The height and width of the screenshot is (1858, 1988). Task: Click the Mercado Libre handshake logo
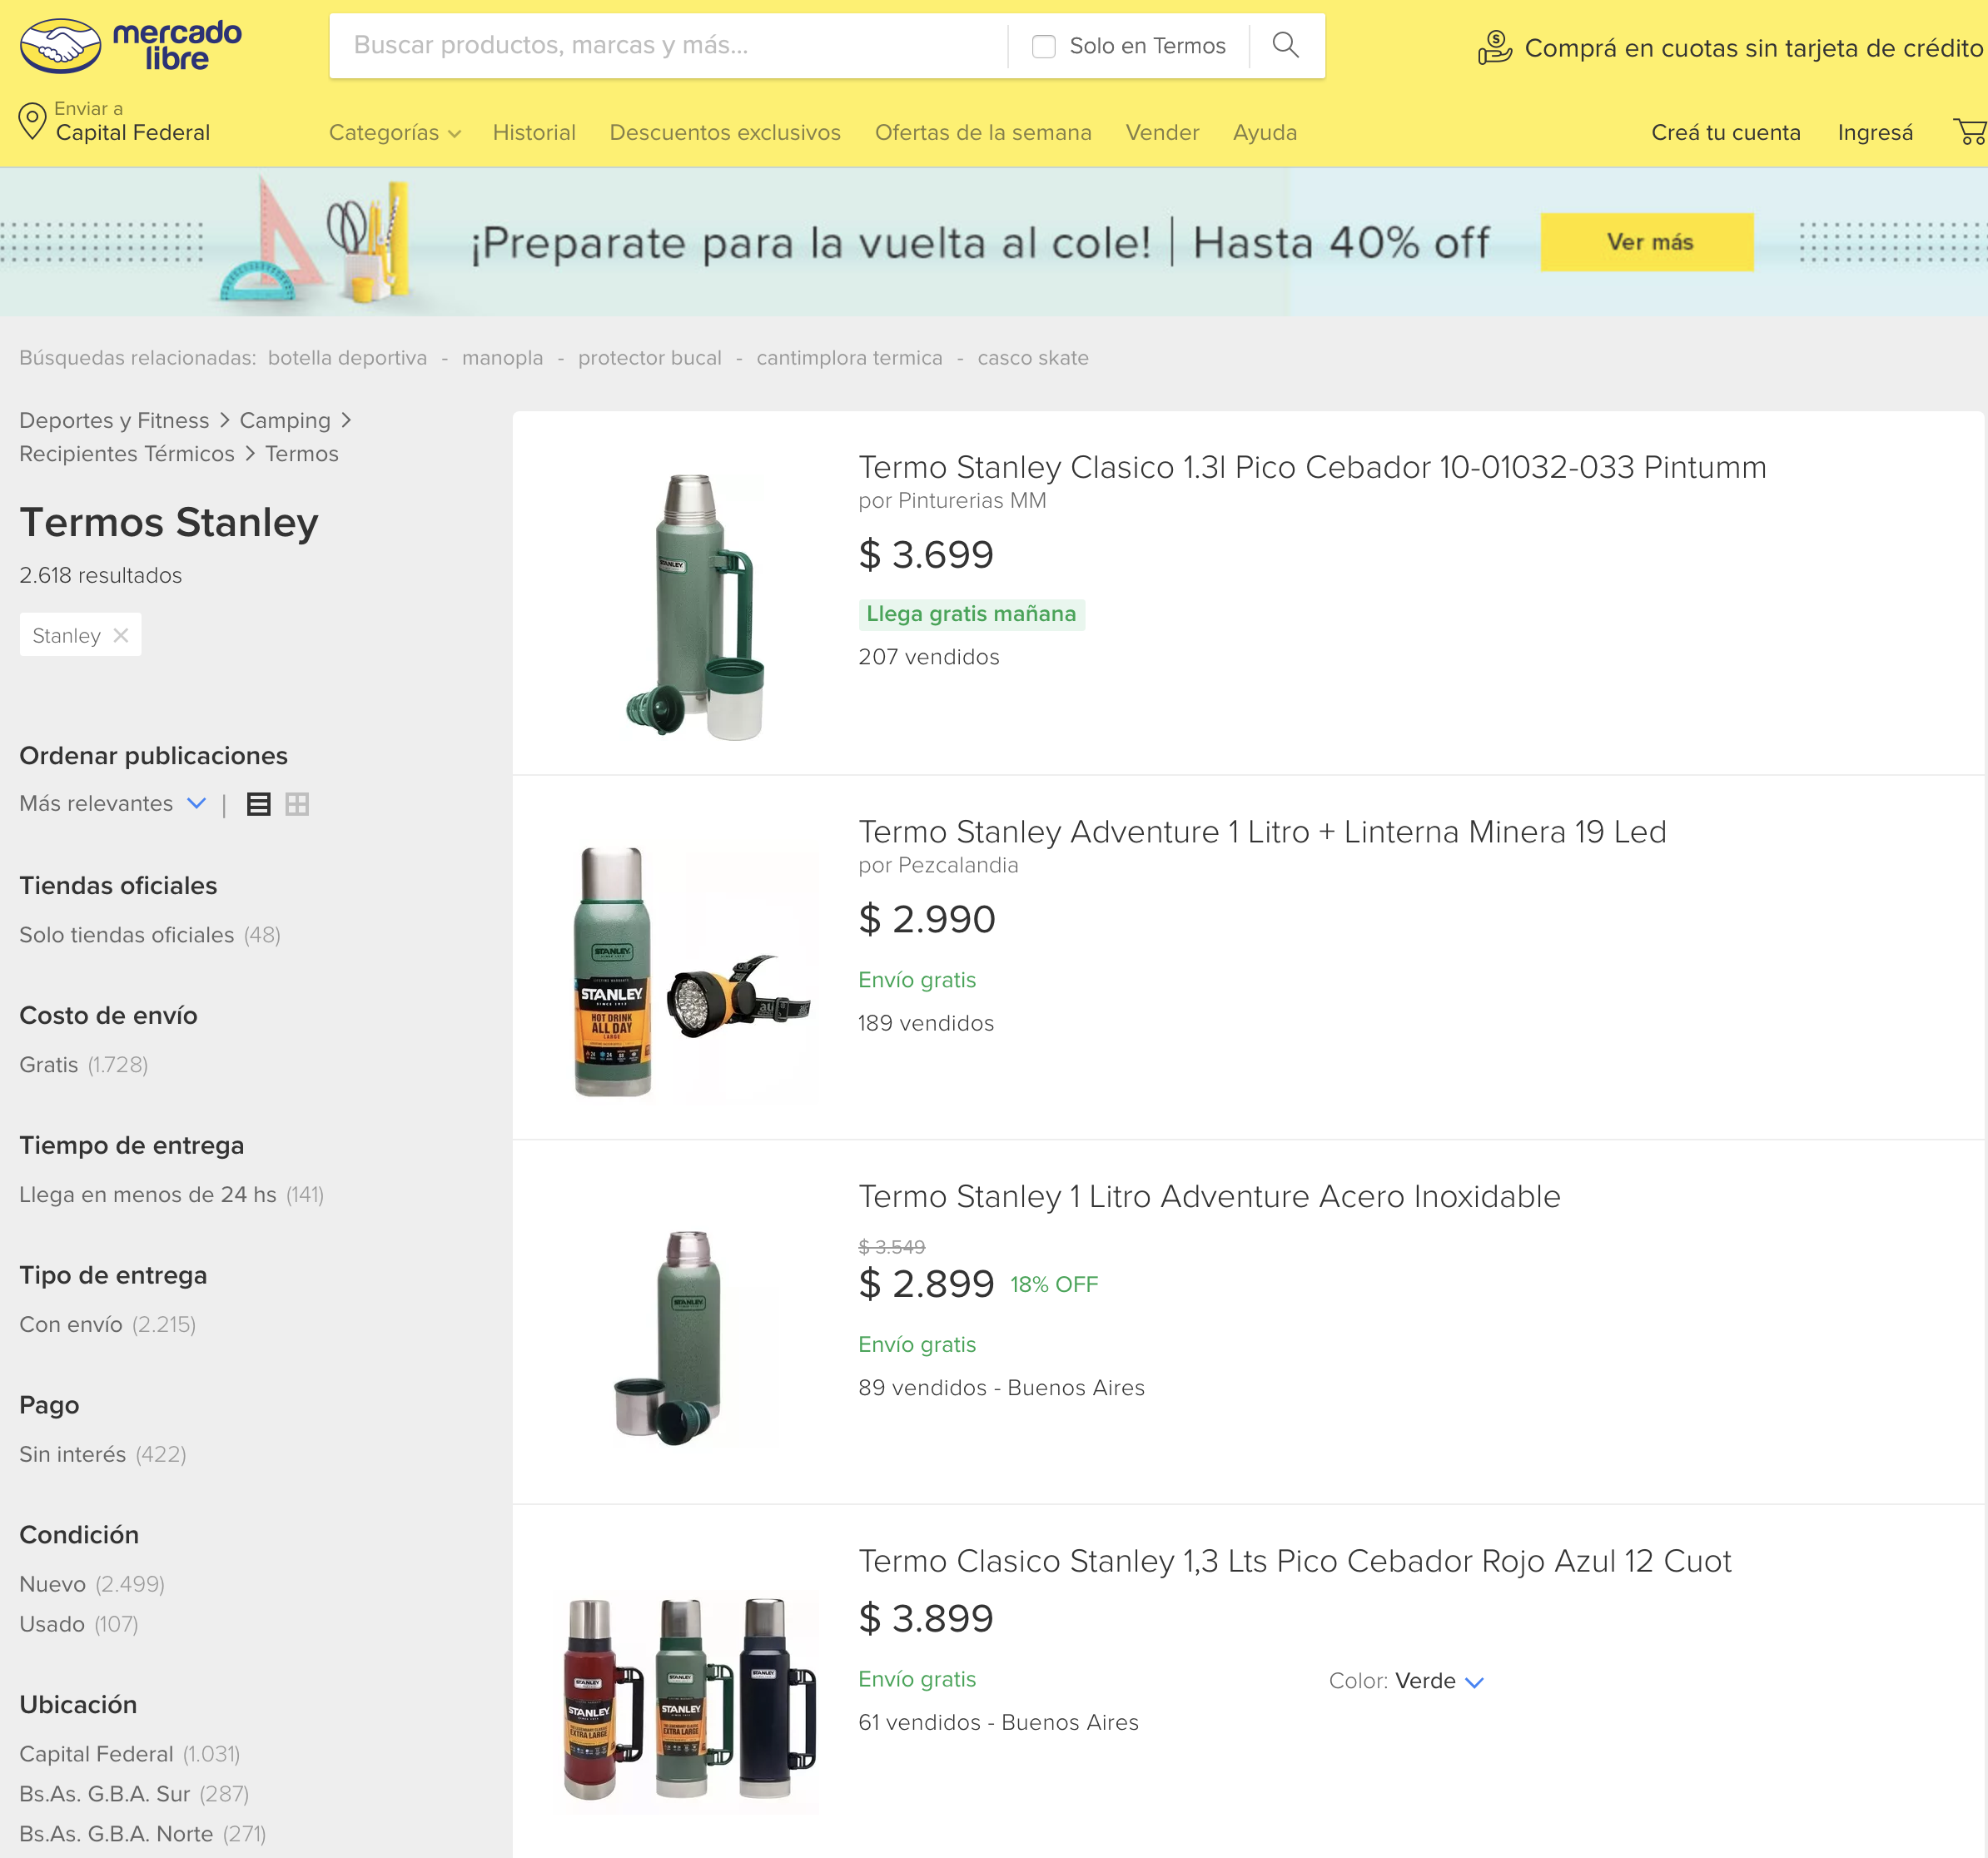61,46
